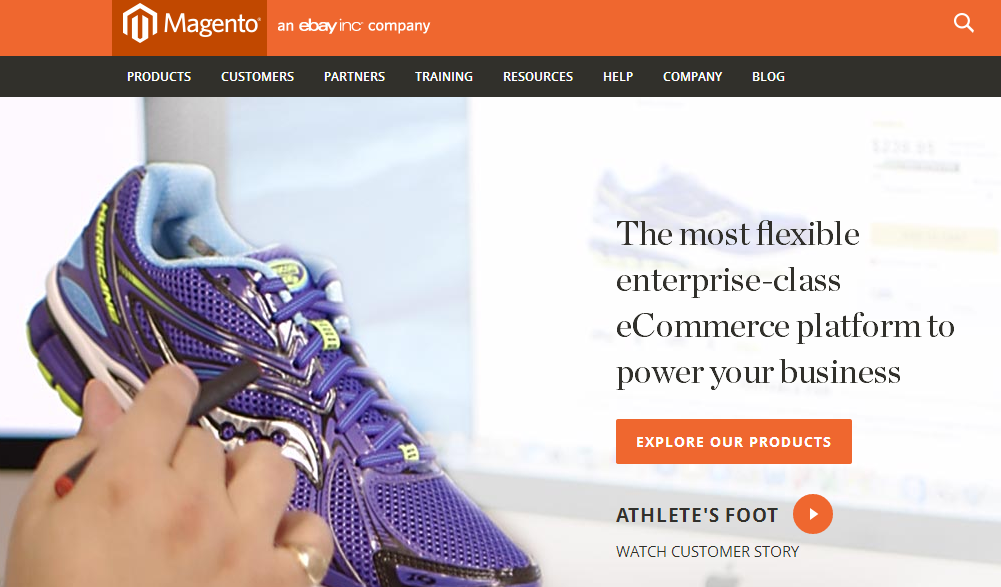The width and height of the screenshot is (1001, 587).
Task: Click the Magento hexagon logo icon
Action: pyautogui.click(x=140, y=24)
